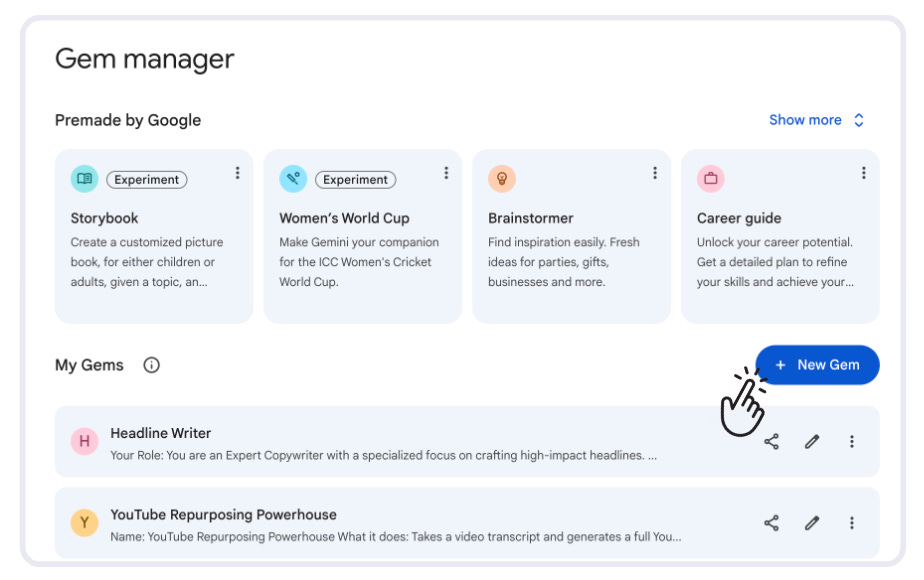The image size is (924, 580).
Task: Click the info icon next to My Gems
Action: [151, 365]
